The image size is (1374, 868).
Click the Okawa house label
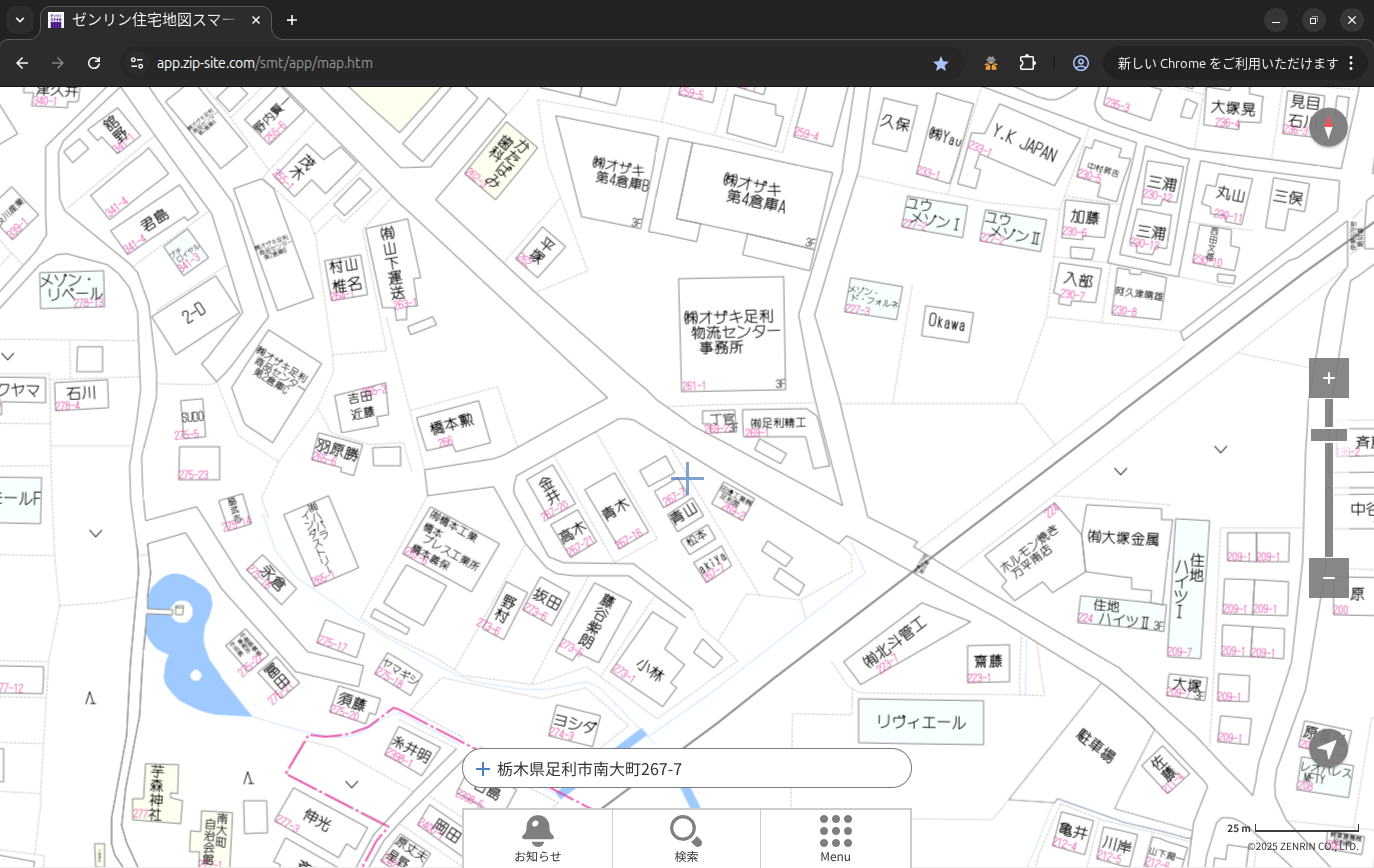(x=946, y=323)
